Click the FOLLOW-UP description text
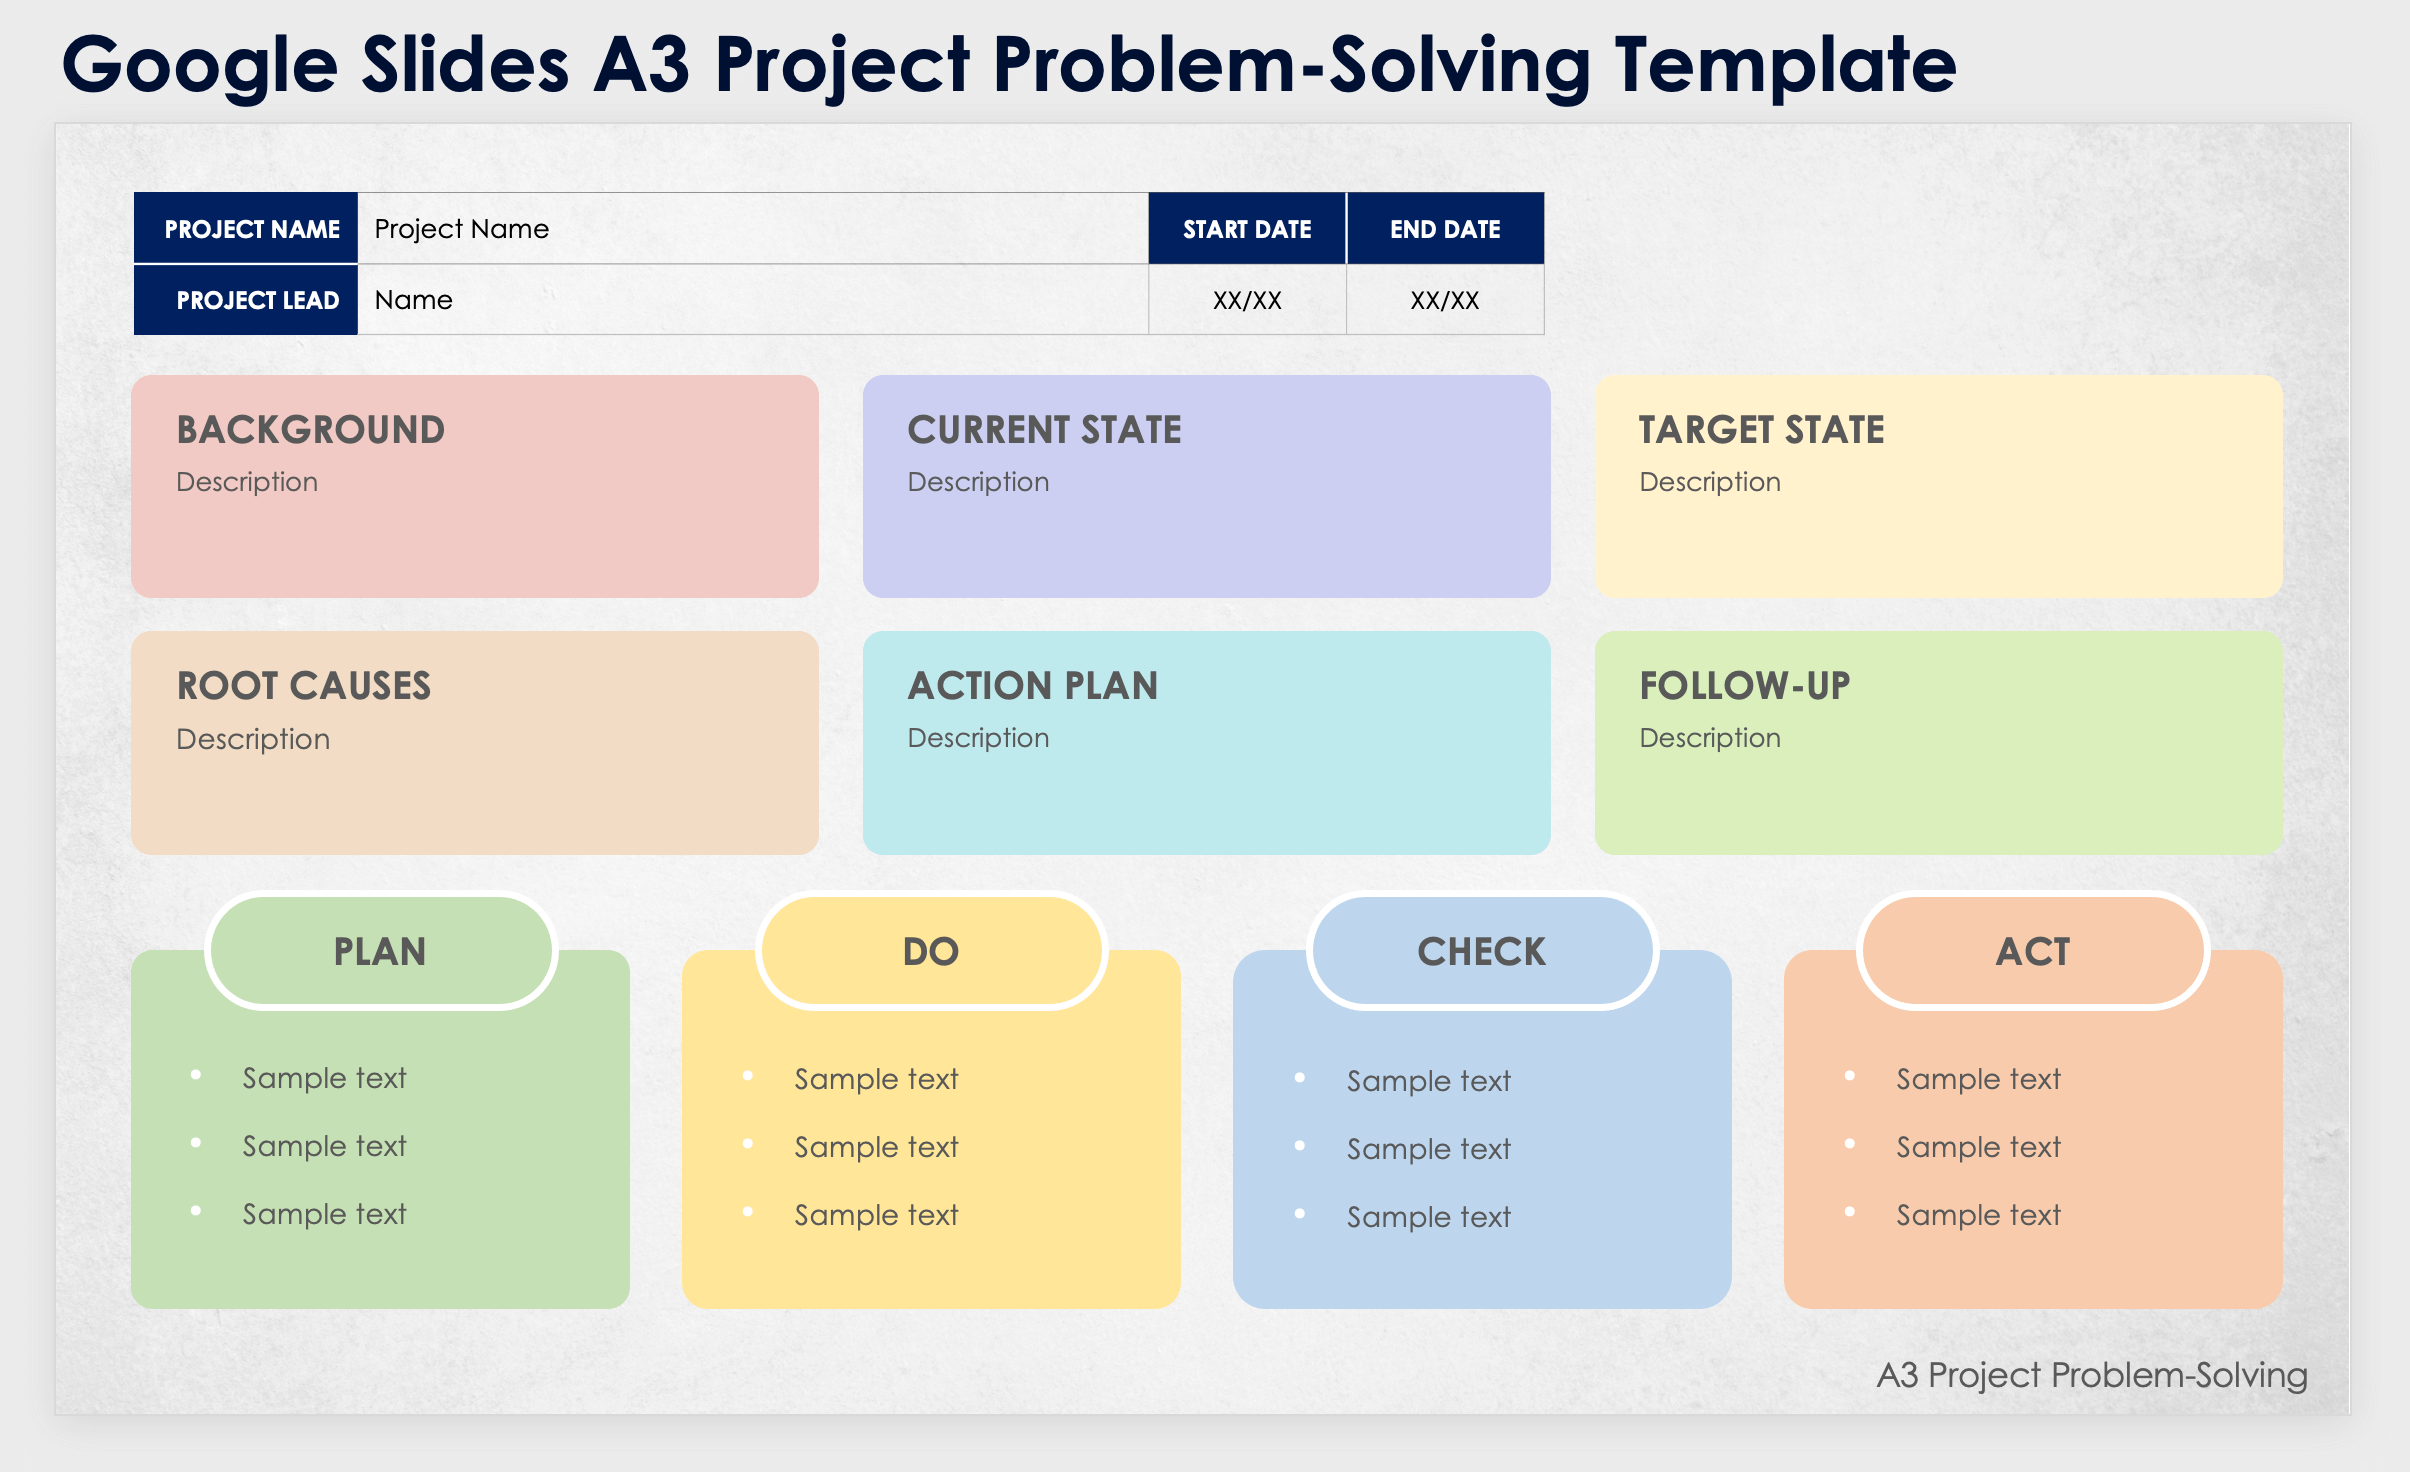 pyautogui.click(x=1710, y=738)
